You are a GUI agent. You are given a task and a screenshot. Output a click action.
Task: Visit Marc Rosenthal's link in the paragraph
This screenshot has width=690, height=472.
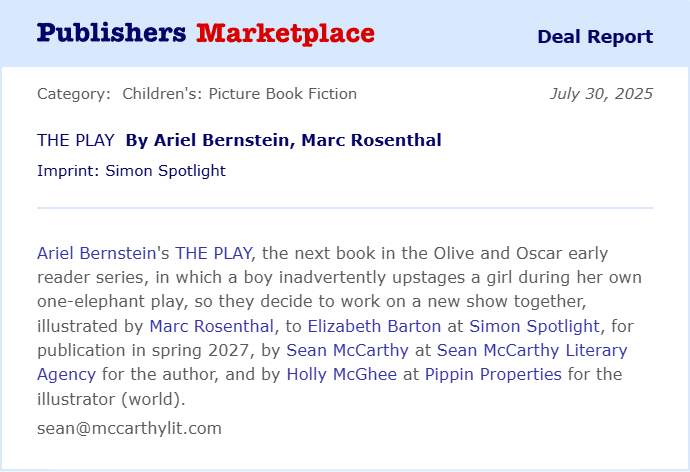click(211, 325)
